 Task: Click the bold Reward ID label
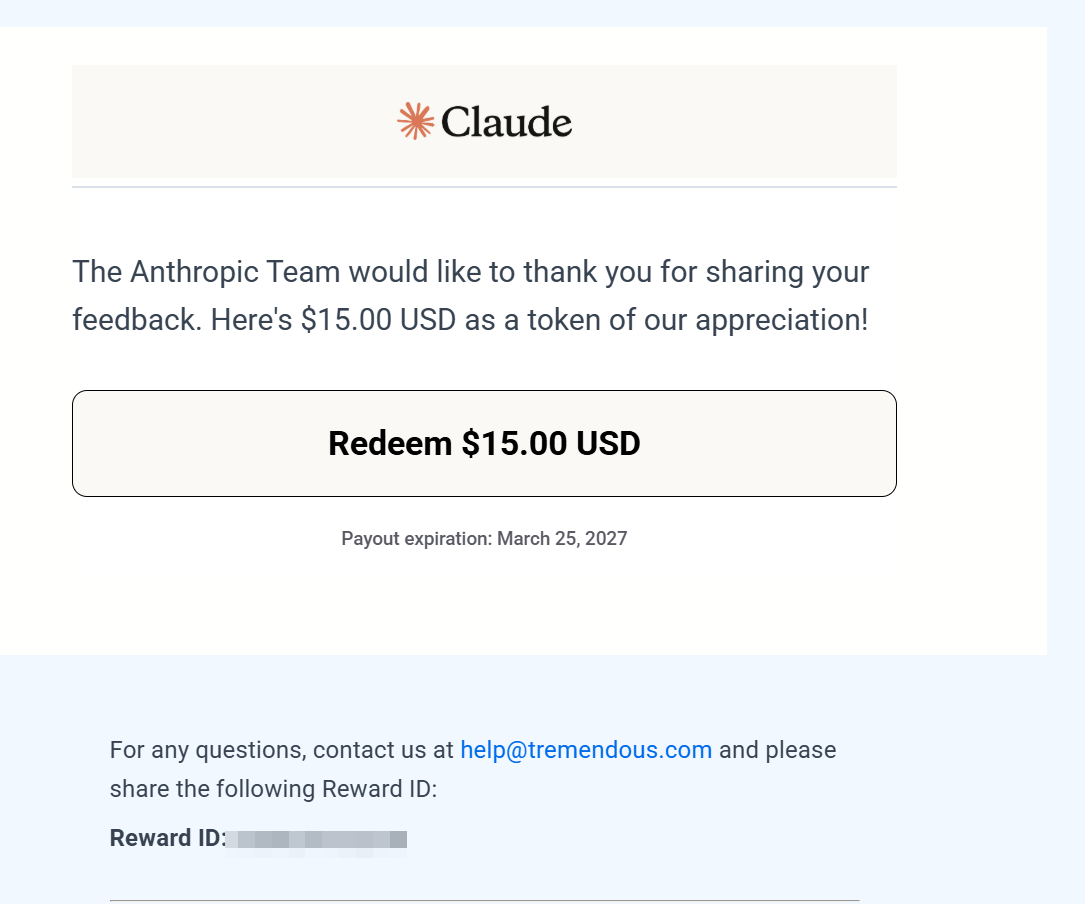click(168, 838)
